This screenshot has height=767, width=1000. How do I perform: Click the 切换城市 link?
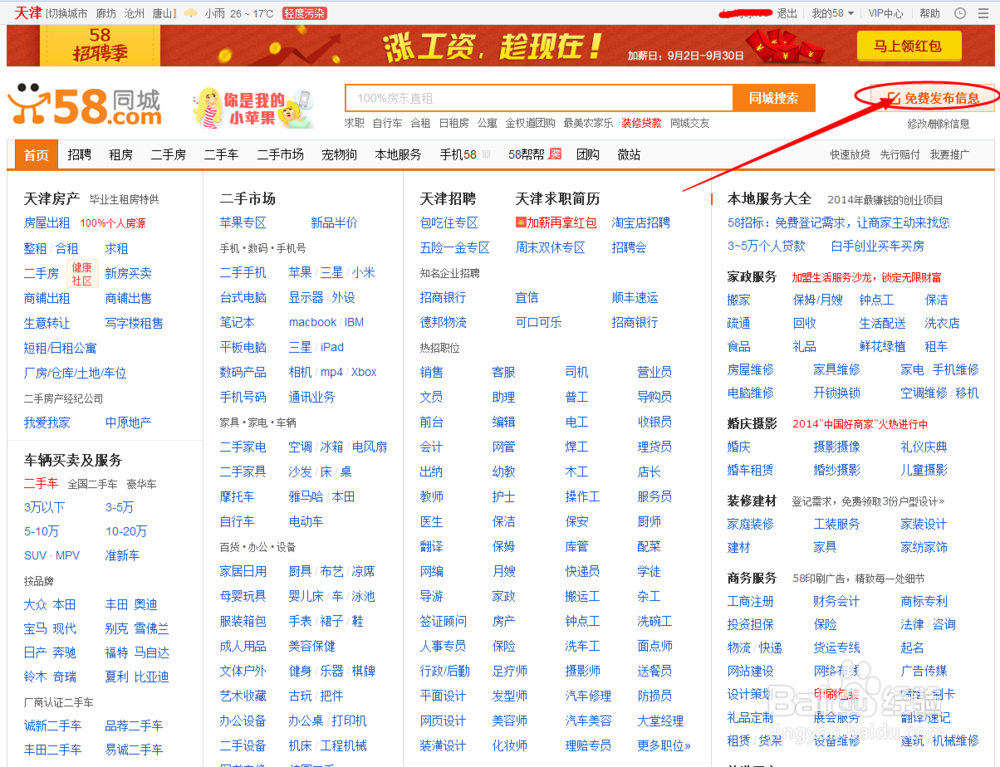point(66,13)
